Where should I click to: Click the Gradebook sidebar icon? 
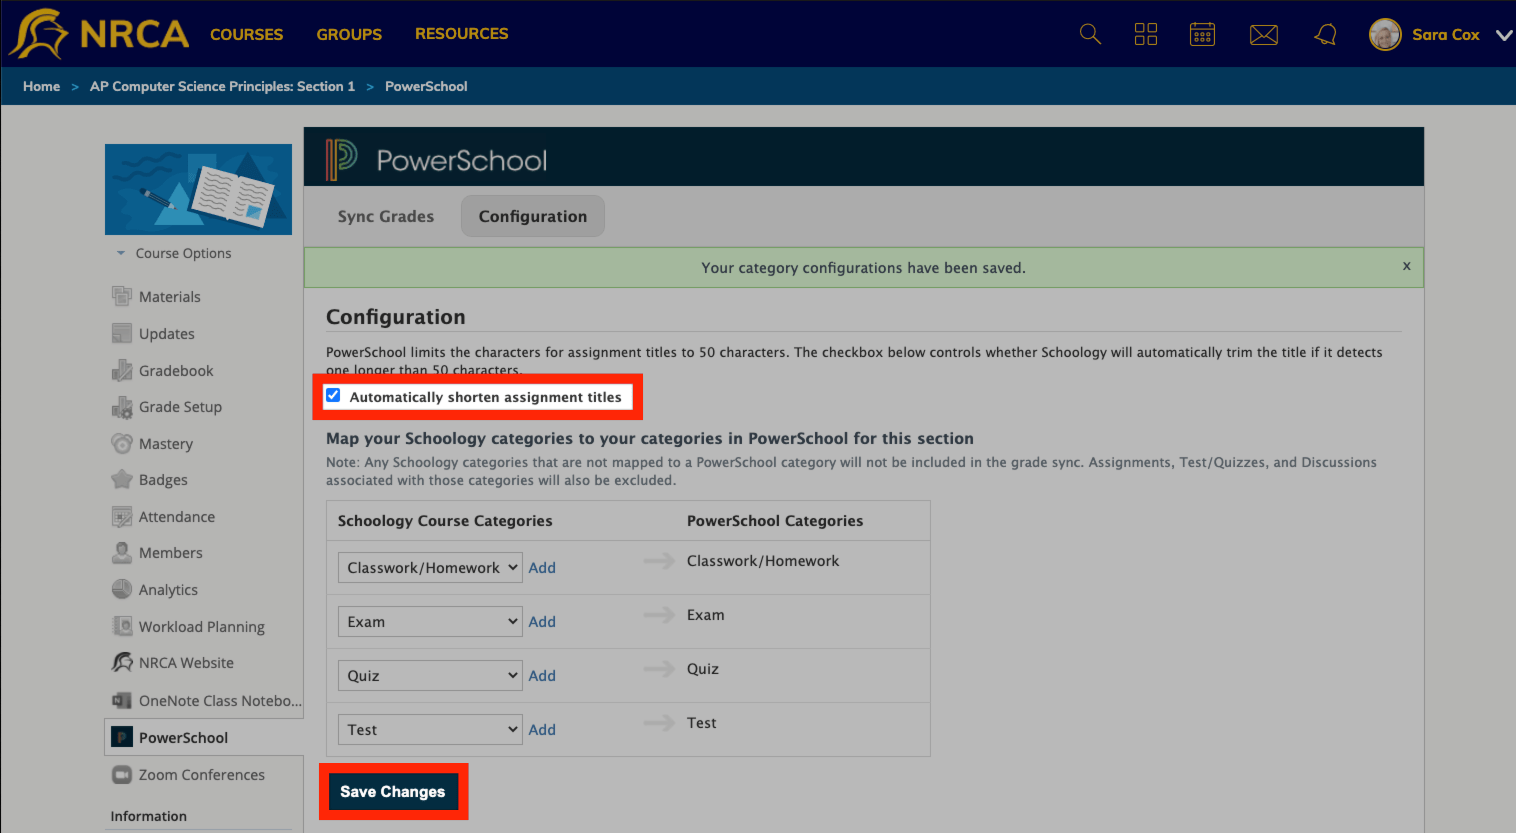(x=122, y=370)
